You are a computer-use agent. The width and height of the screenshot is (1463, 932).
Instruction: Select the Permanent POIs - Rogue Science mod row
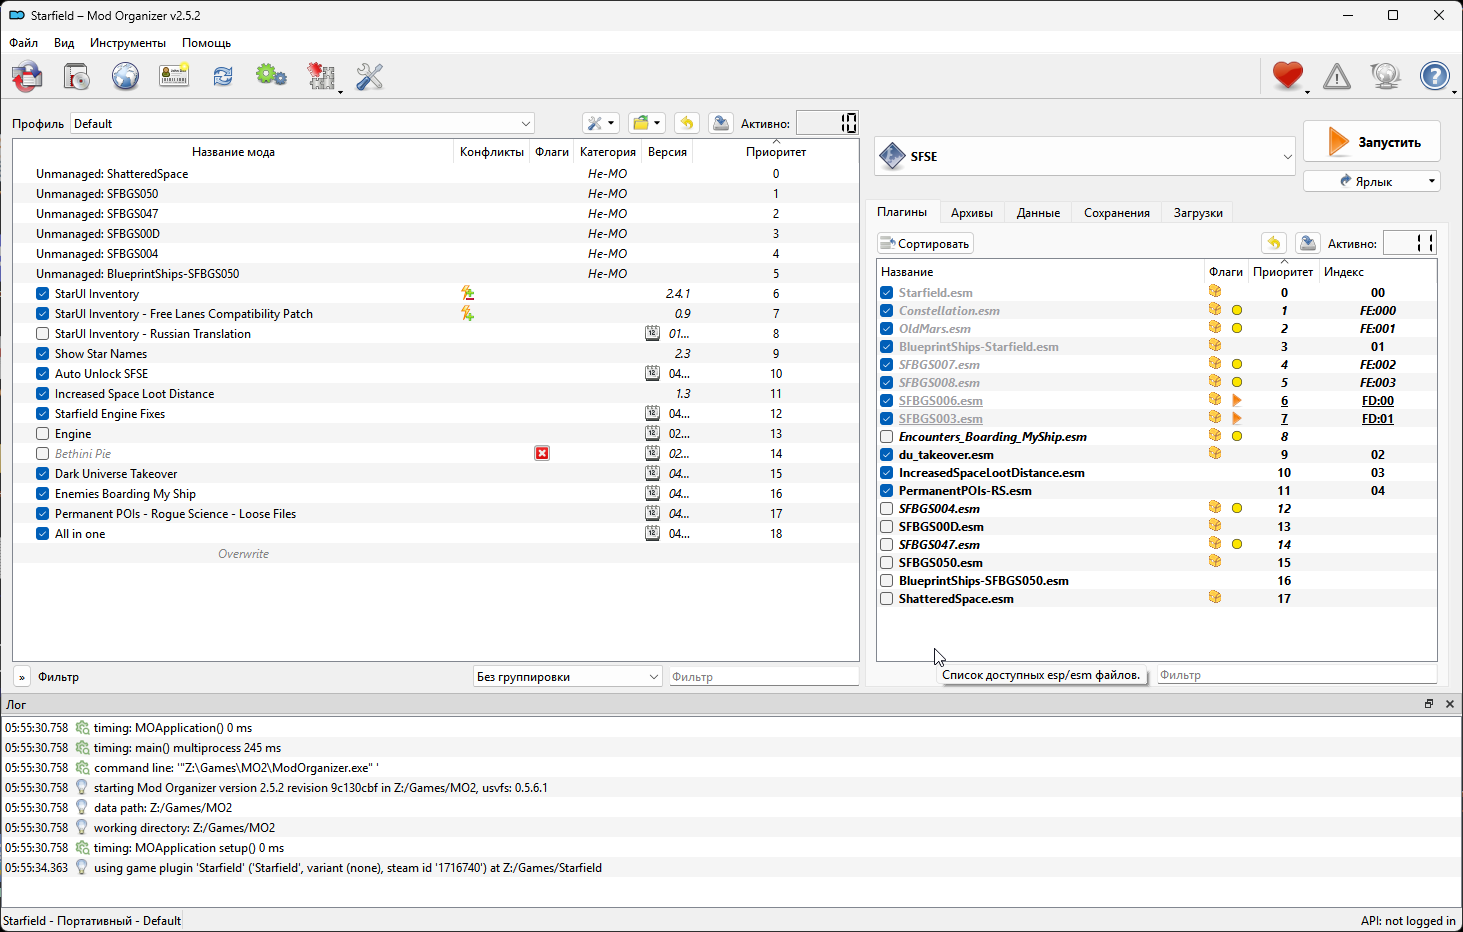[436, 514]
